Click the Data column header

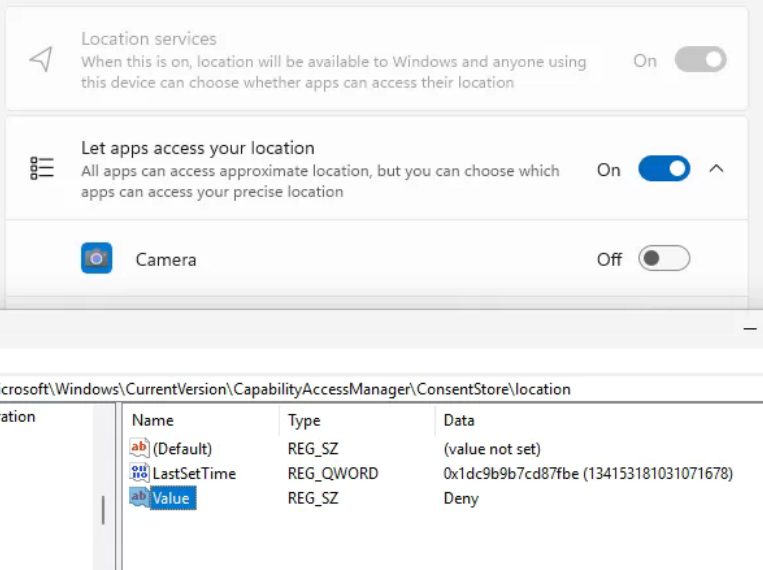(459, 420)
